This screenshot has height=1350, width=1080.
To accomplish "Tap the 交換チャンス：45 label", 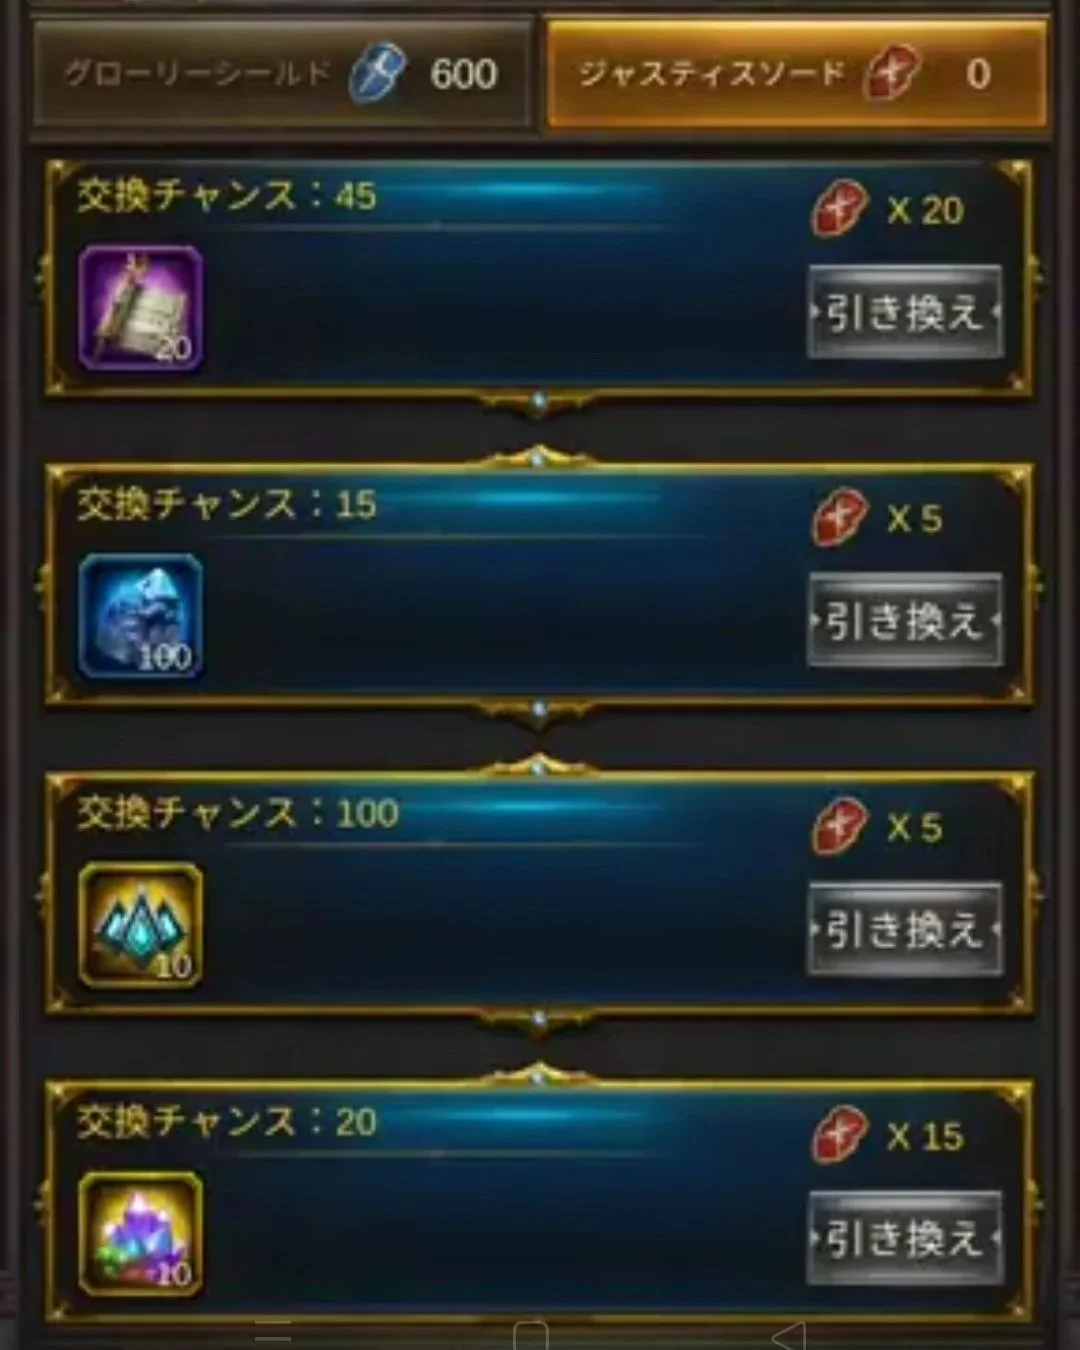I will pos(227,196).
